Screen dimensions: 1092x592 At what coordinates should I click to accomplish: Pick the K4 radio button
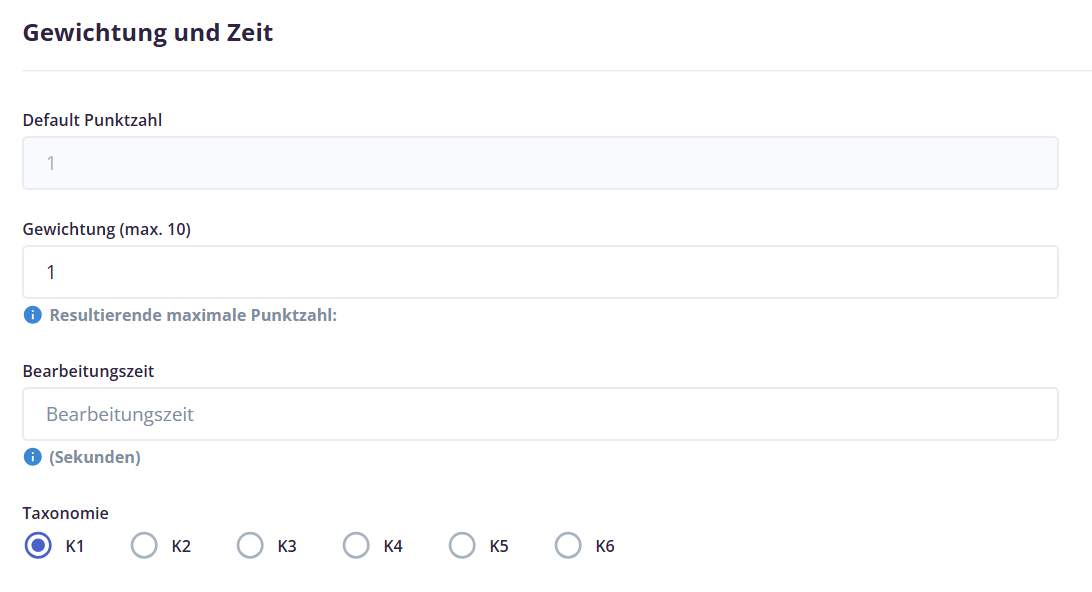click(x=356, y=545)
